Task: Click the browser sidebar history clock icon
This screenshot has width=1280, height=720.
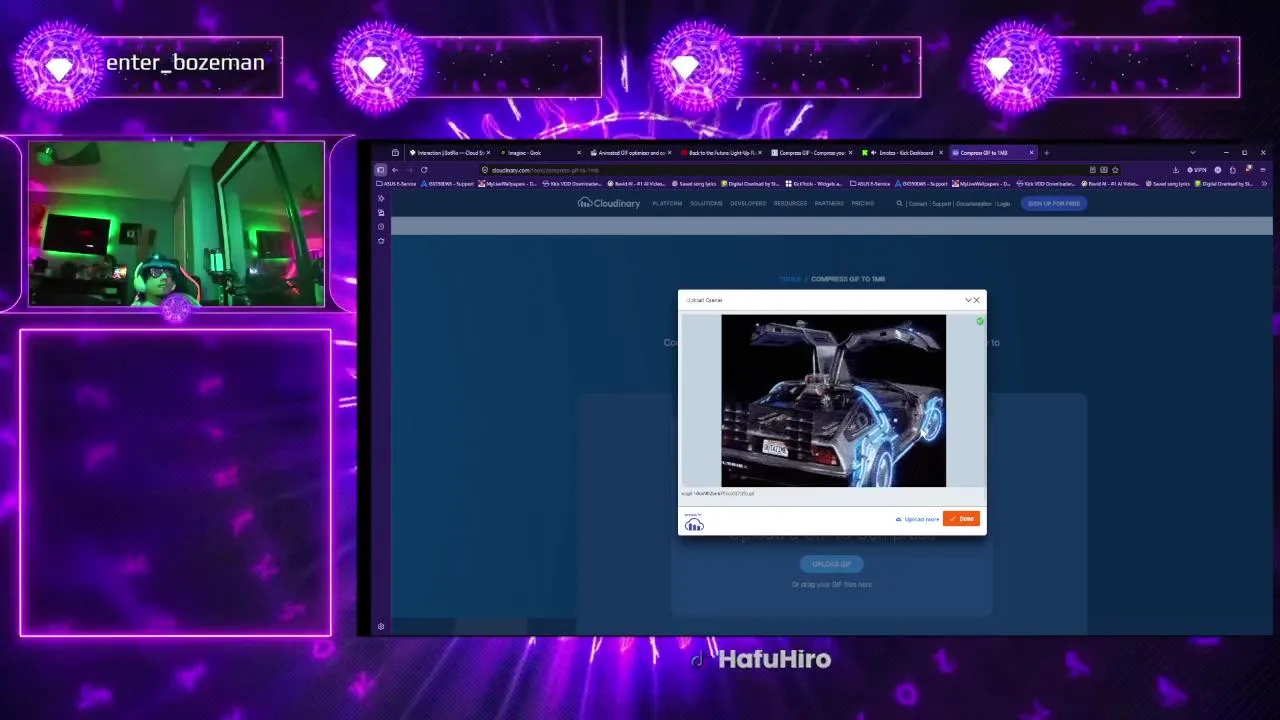Action: click(x=381, y=227)
